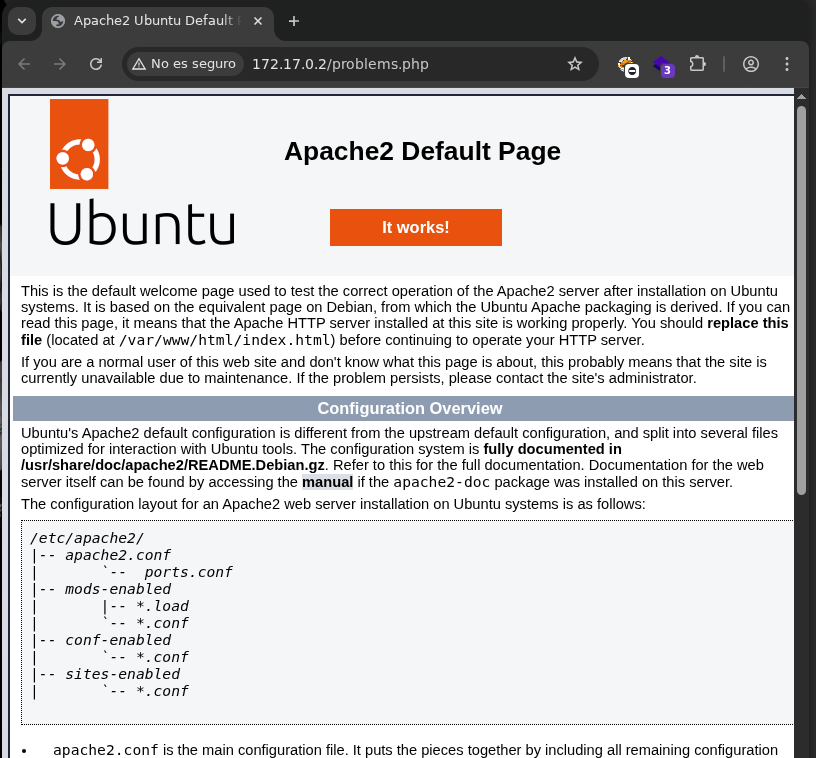Open the cookie extension icon

[x=627, y=65]
